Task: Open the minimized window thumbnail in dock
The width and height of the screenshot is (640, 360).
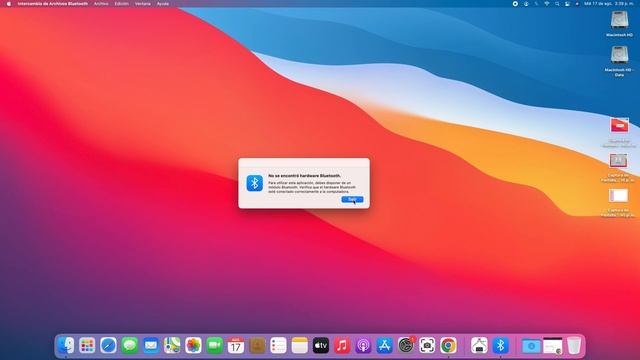Action: pos(553,346)
